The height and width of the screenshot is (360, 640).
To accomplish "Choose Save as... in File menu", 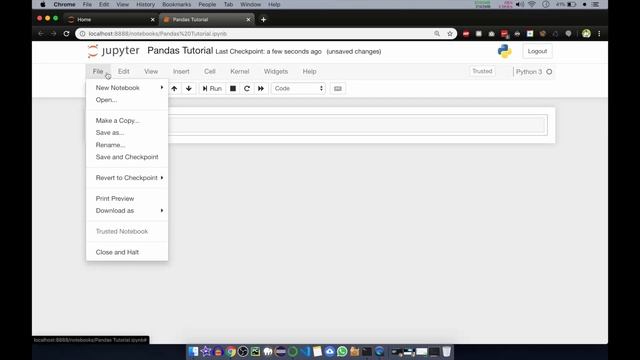I will (127, 133).
